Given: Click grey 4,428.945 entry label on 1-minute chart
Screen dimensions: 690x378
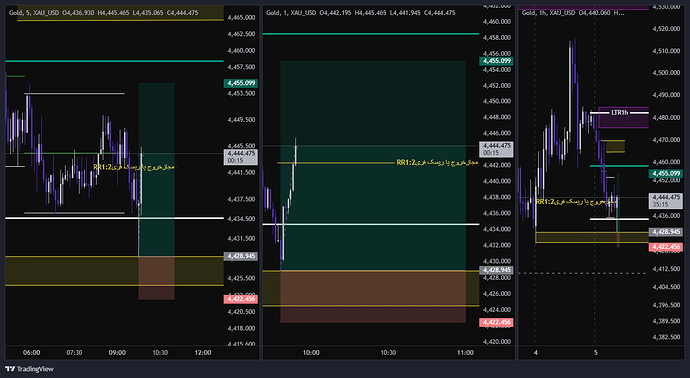Looking at the screenshot, I should point(496,270).
